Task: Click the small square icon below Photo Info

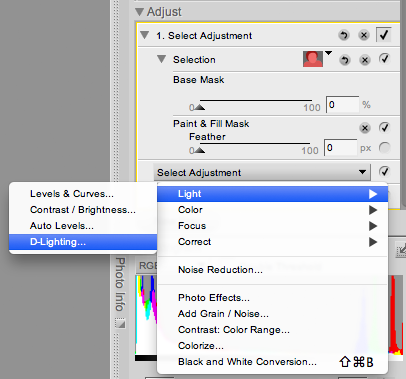Action: pos(120,323)
